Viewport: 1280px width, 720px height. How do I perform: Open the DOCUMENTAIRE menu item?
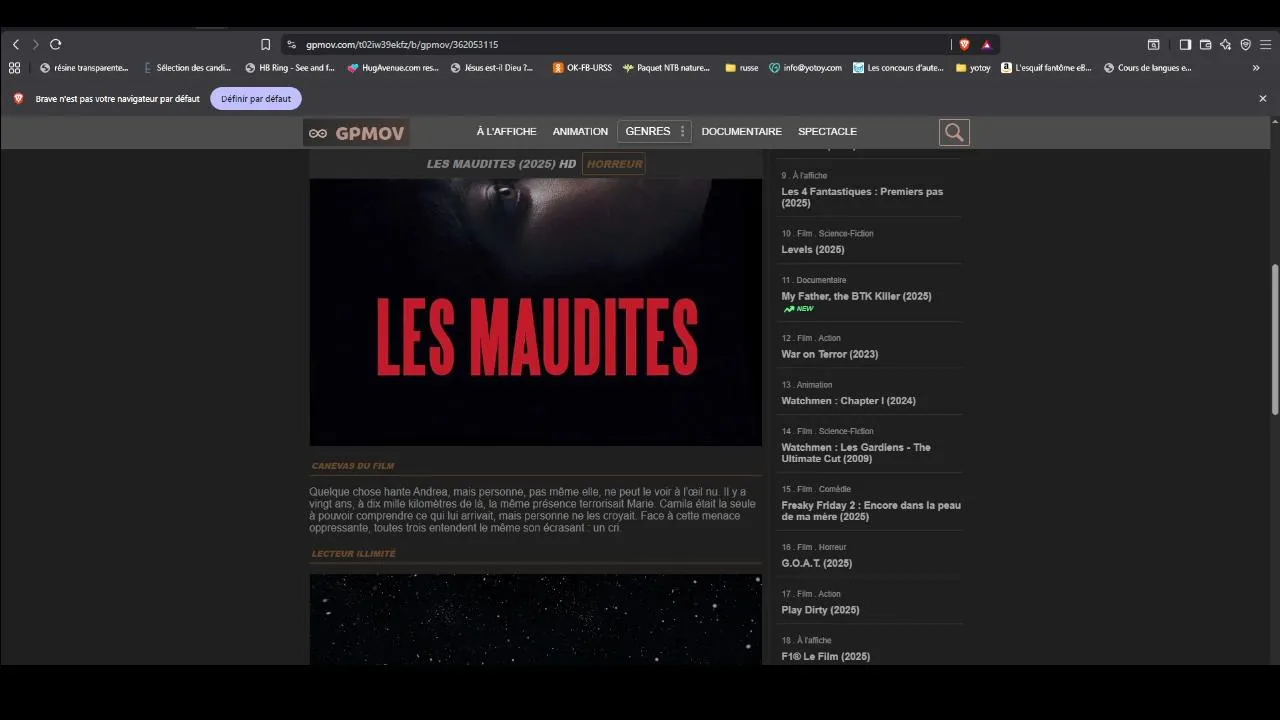[741, 132]
